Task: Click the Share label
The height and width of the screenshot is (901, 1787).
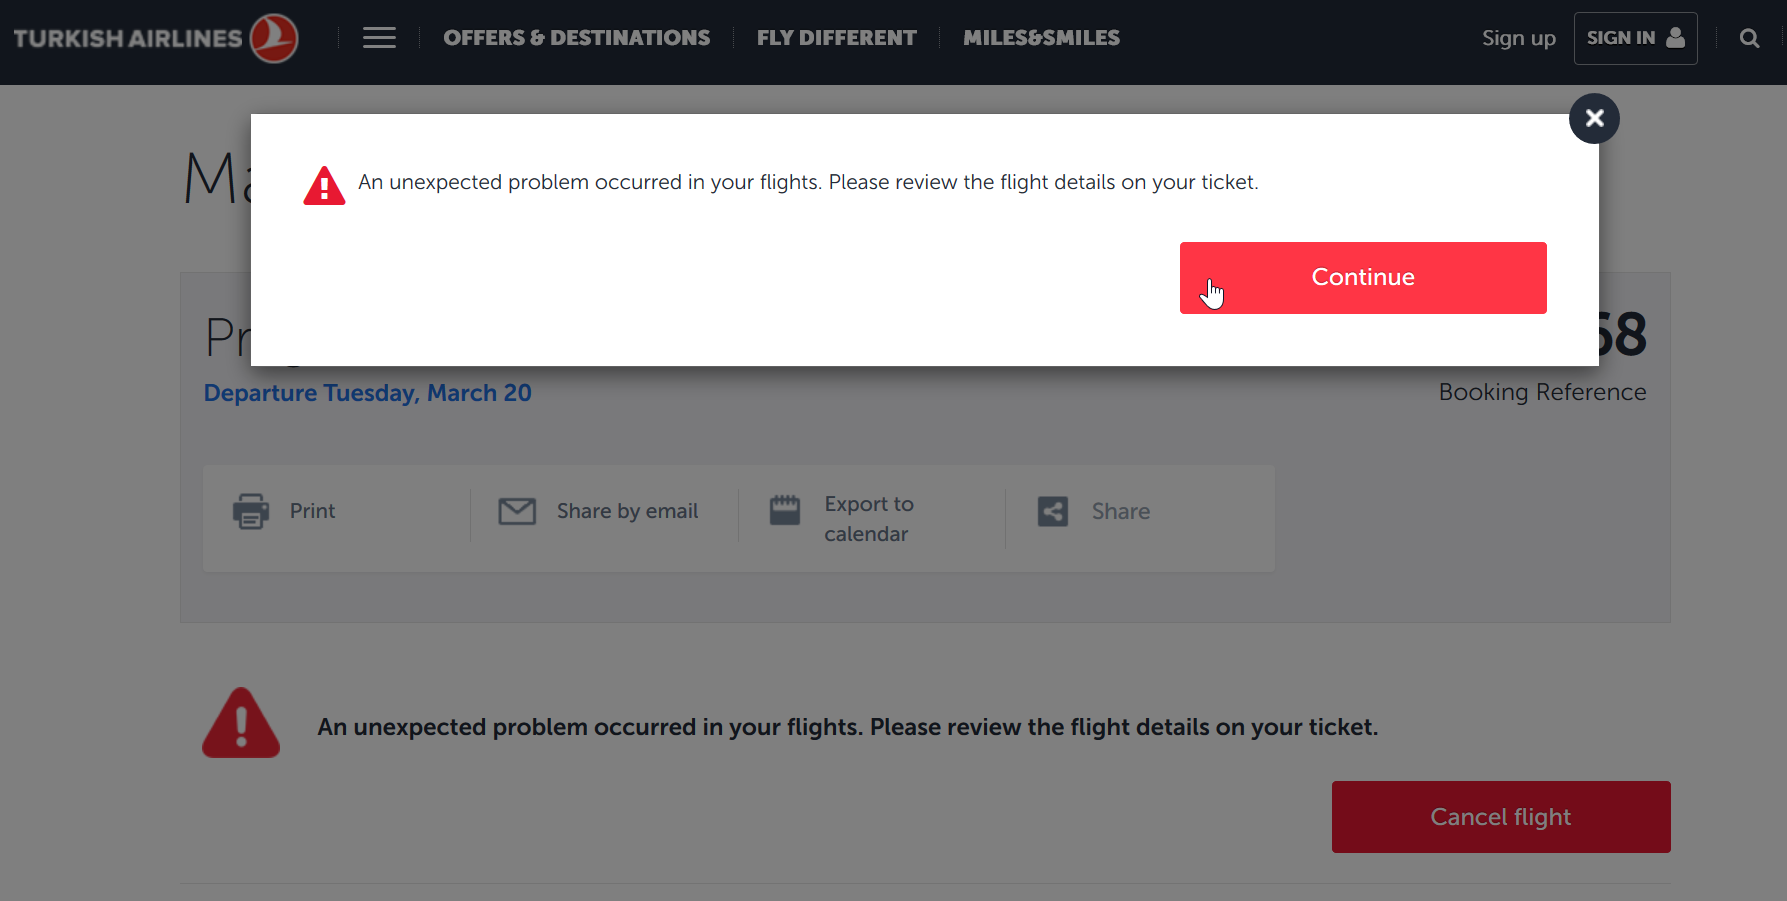Action: (1121, 511)
